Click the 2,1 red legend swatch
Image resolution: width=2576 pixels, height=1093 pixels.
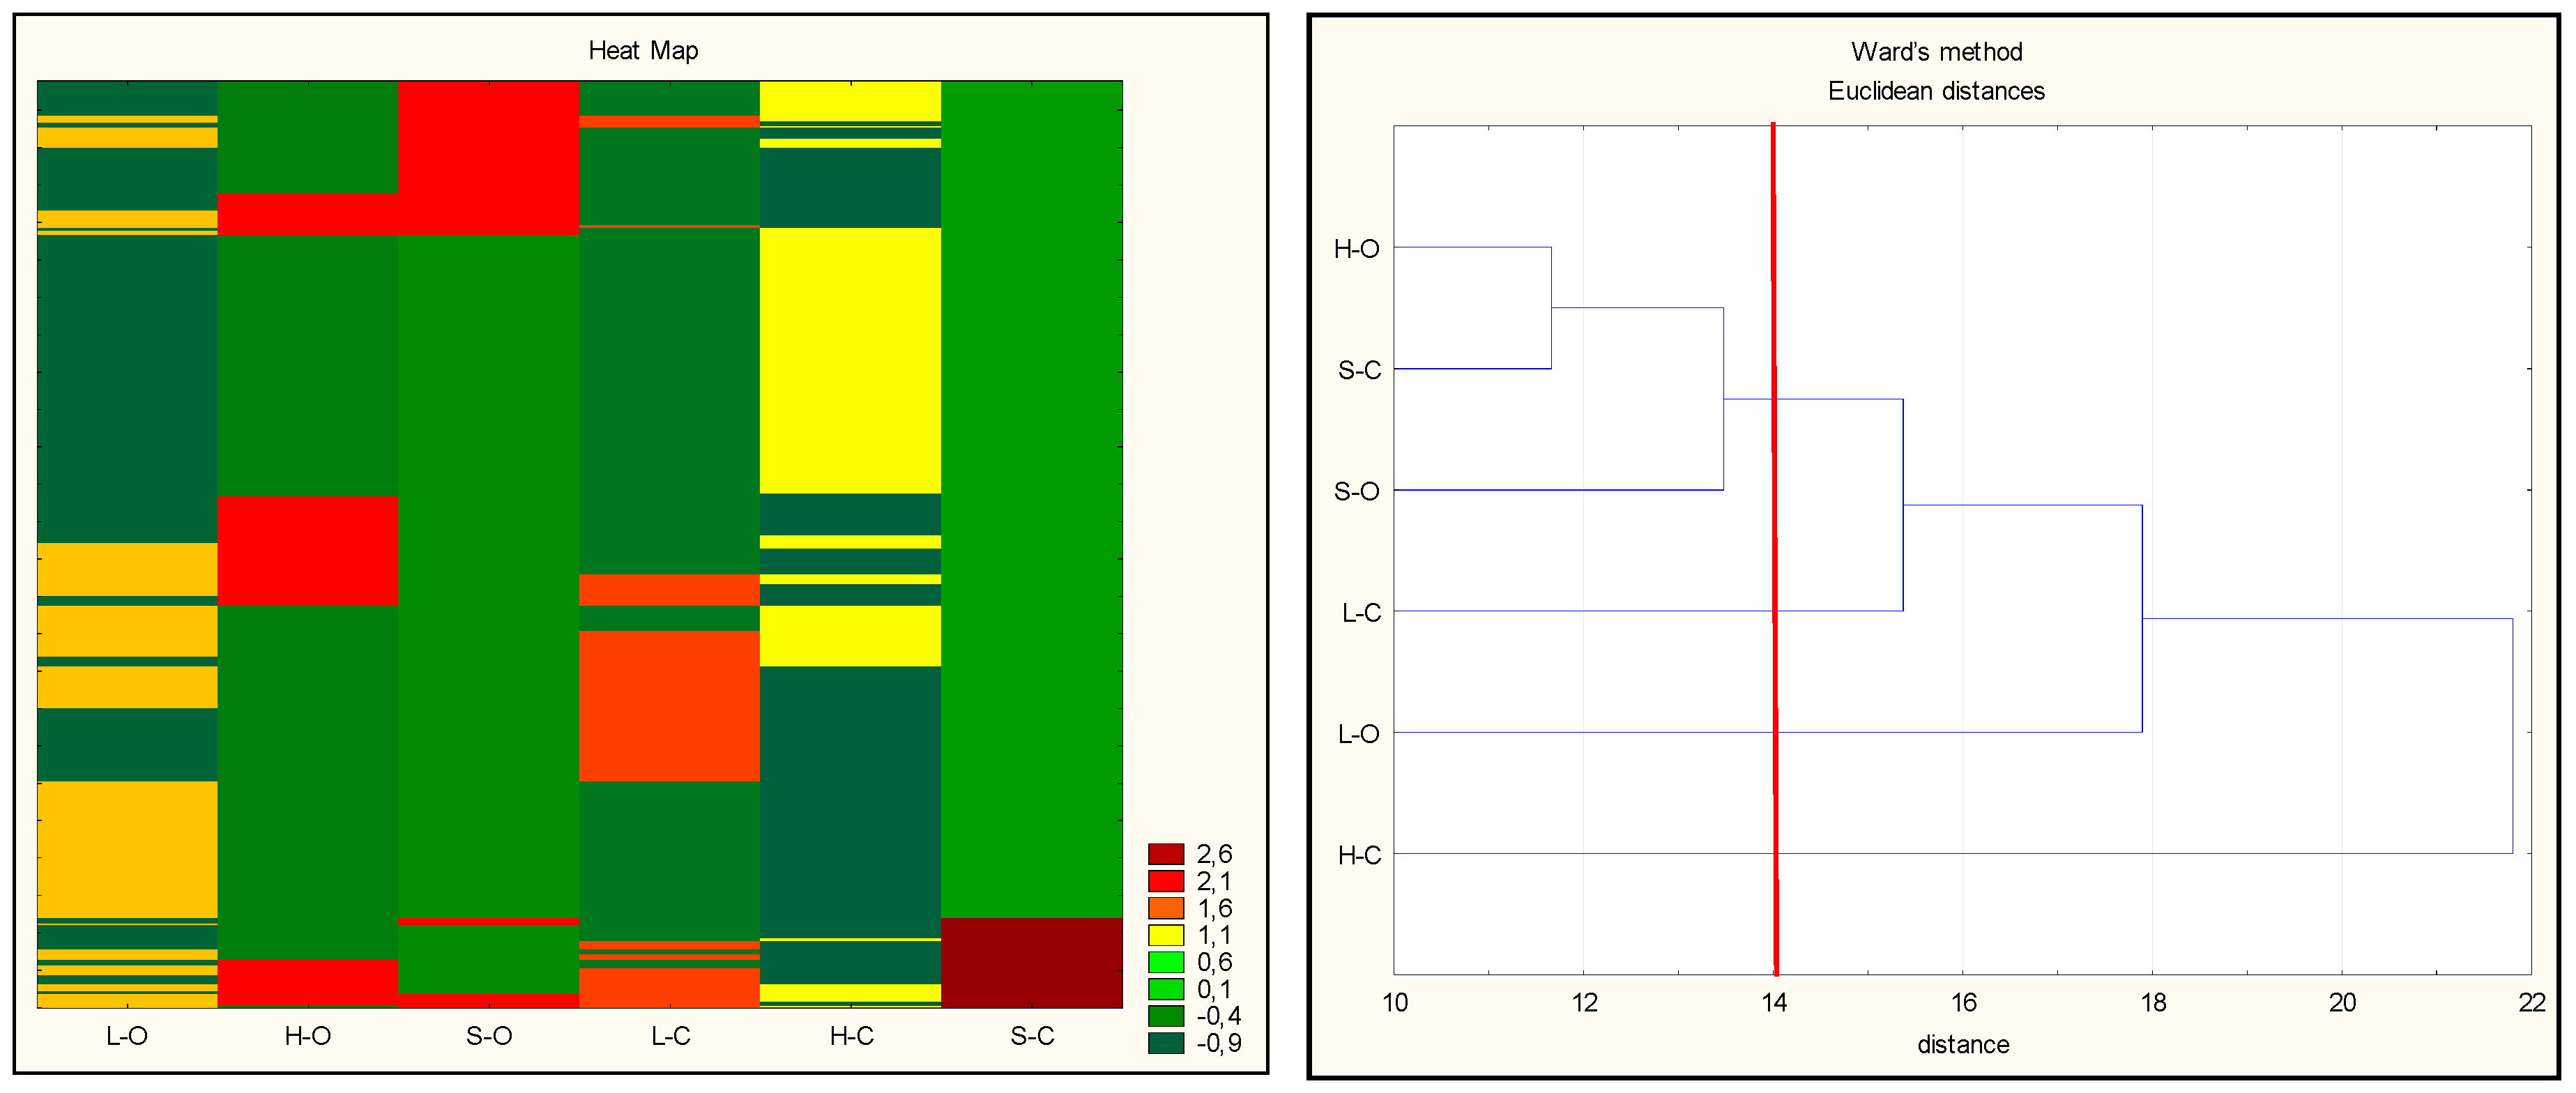1166,881
